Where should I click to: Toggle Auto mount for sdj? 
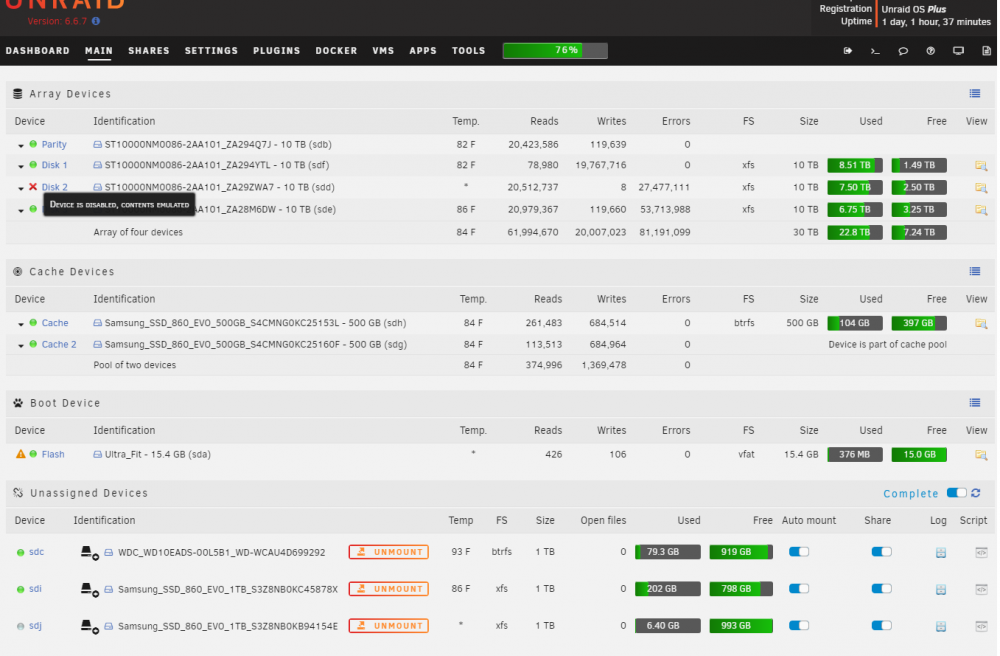(798, 625)
